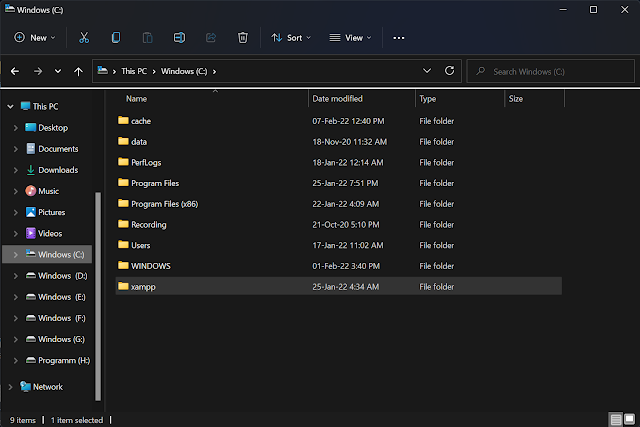Go forward with the right arrow

[38, 71]
